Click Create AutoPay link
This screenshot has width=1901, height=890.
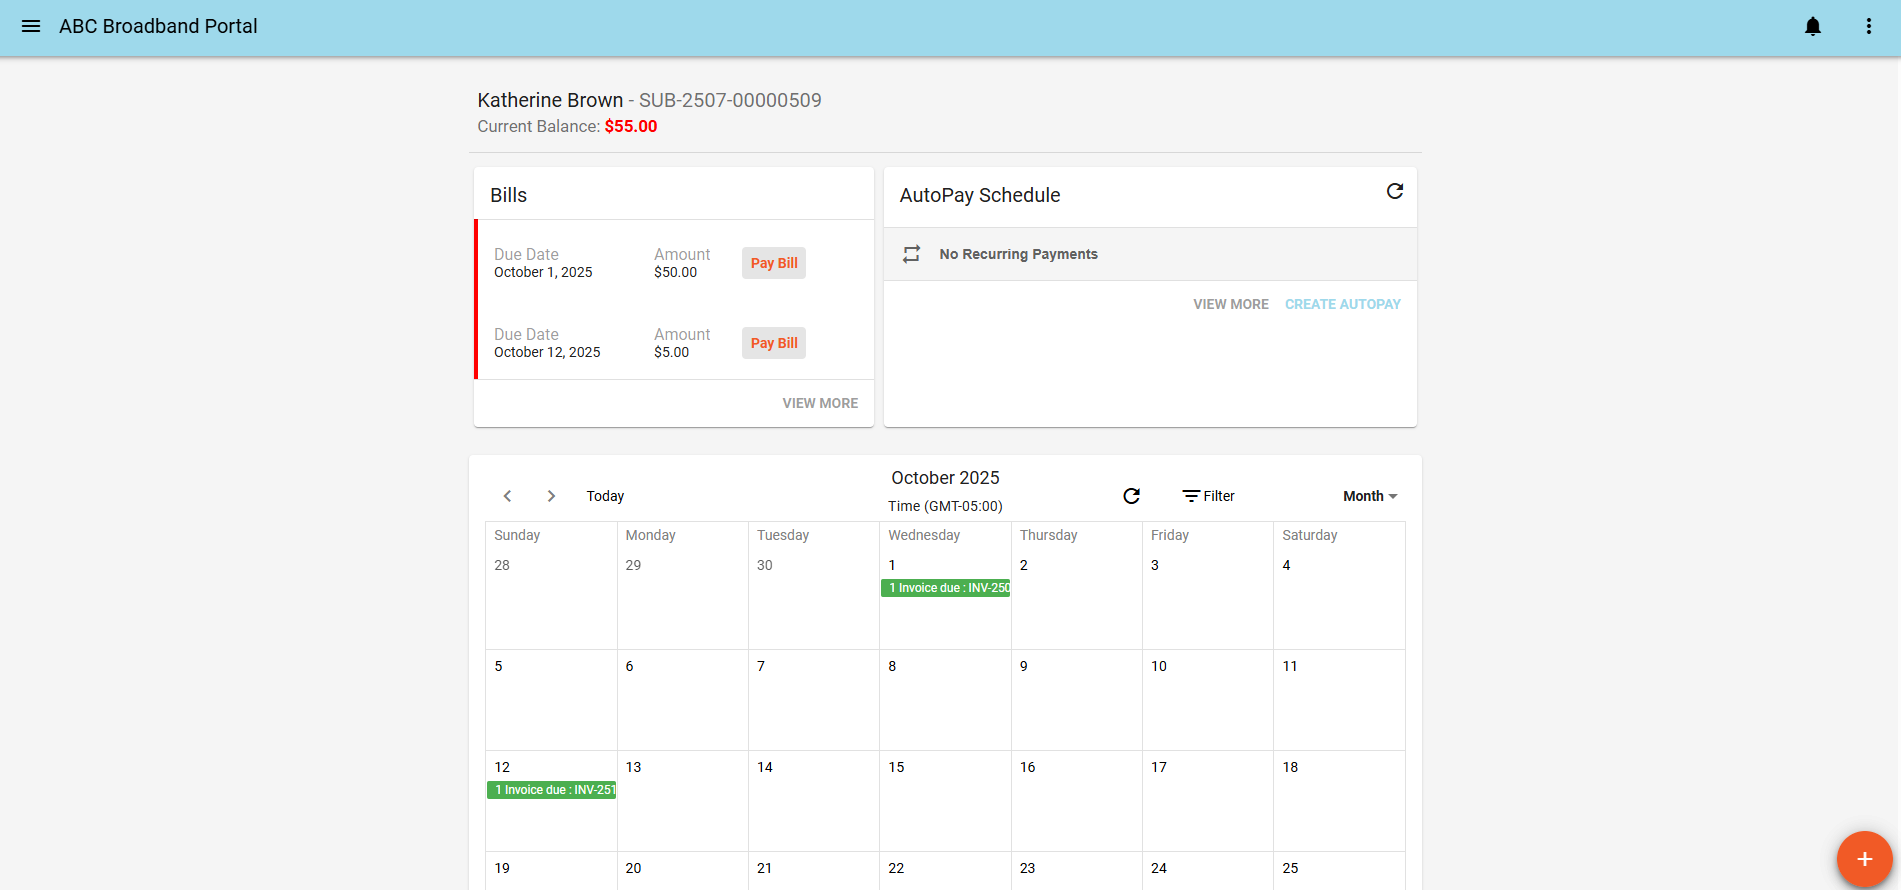(x=1342, y=304)
